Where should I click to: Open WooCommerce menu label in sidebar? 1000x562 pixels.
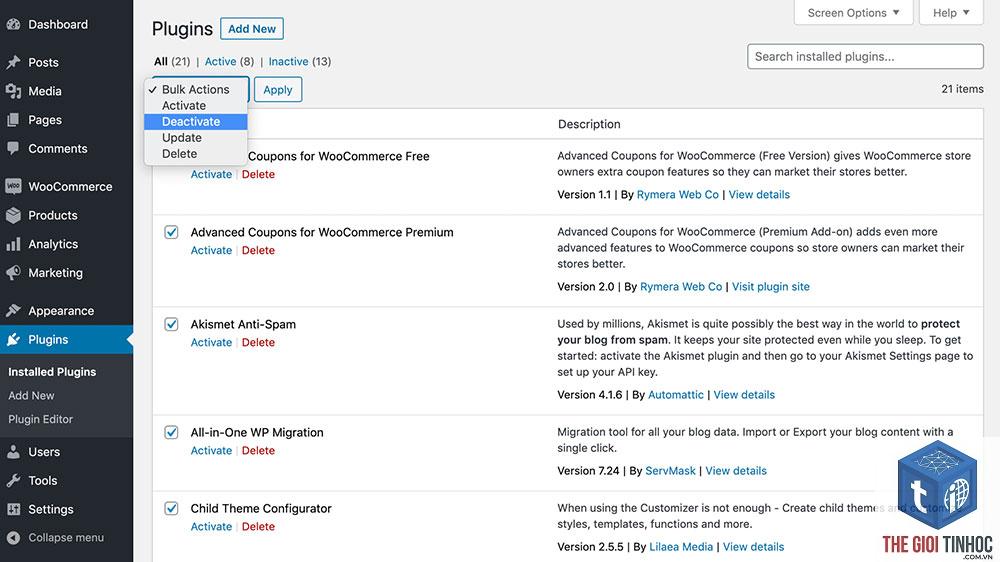pyautogui.click(x=70, y=186)
